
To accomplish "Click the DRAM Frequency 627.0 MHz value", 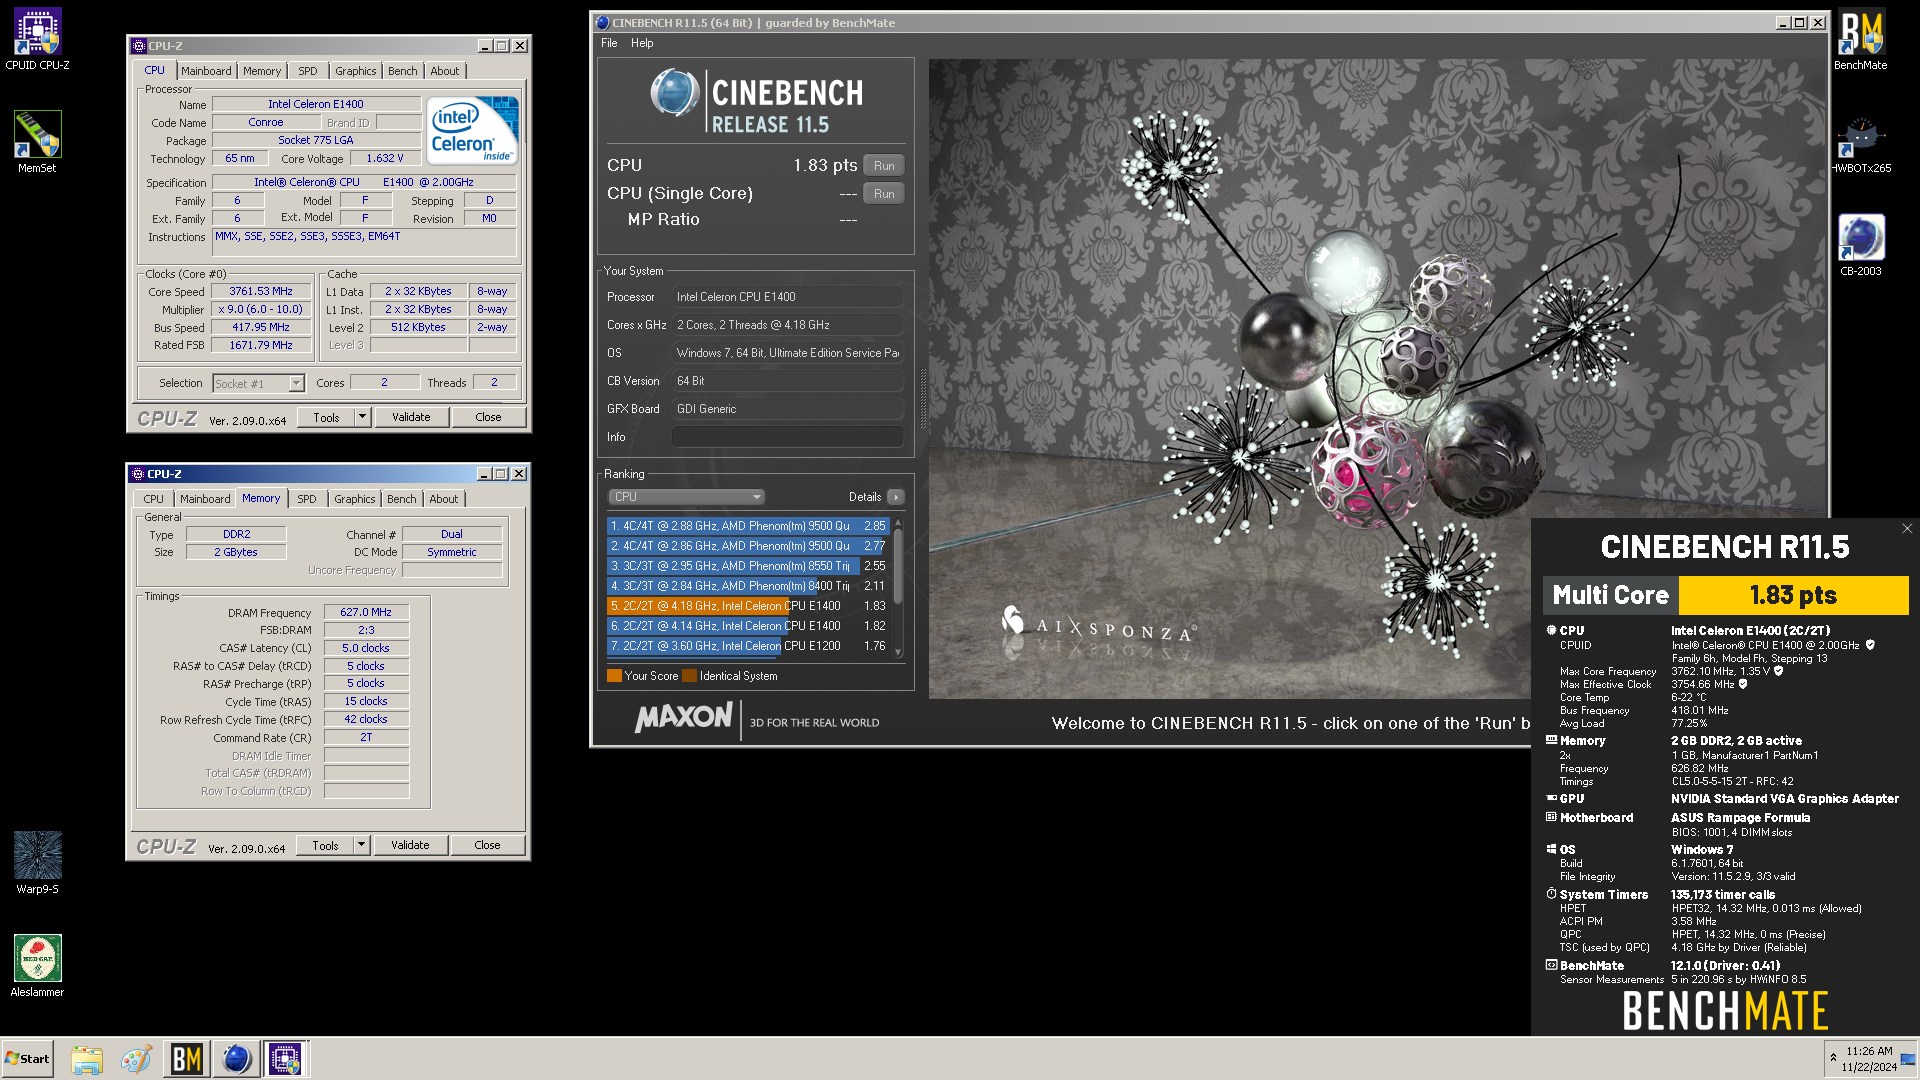I will [x=366, y=612].
